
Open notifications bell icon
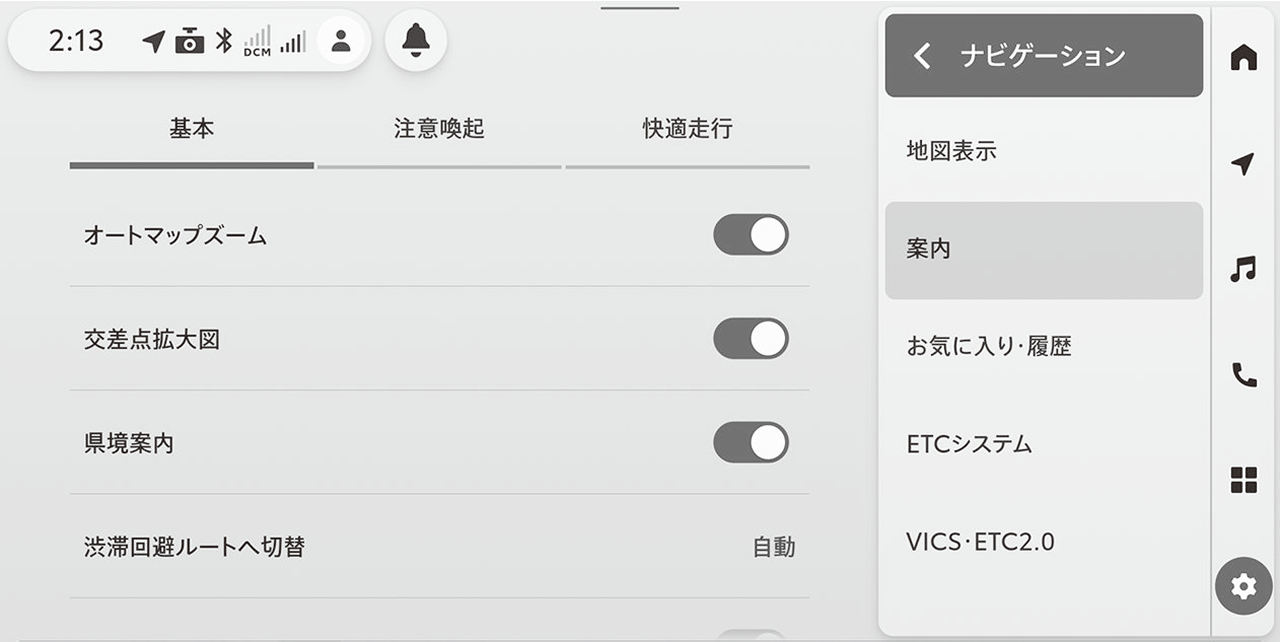coord(415,40)
